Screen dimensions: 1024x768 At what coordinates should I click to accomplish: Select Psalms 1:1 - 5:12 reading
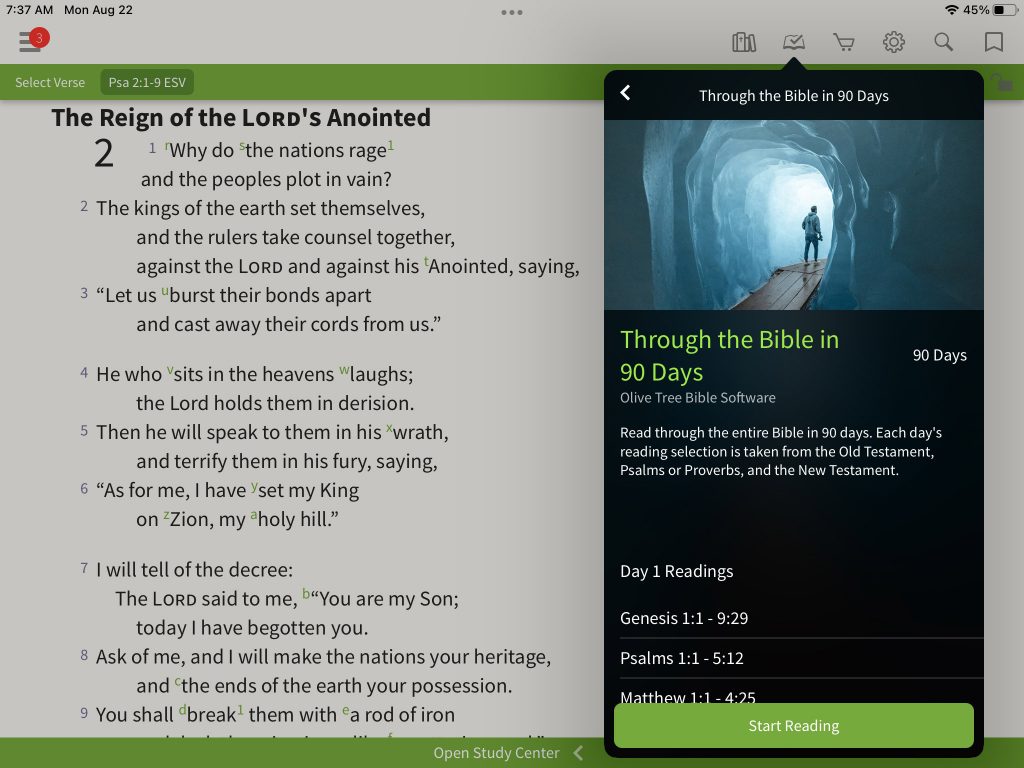pyautogui.click(x=793, y=658)
